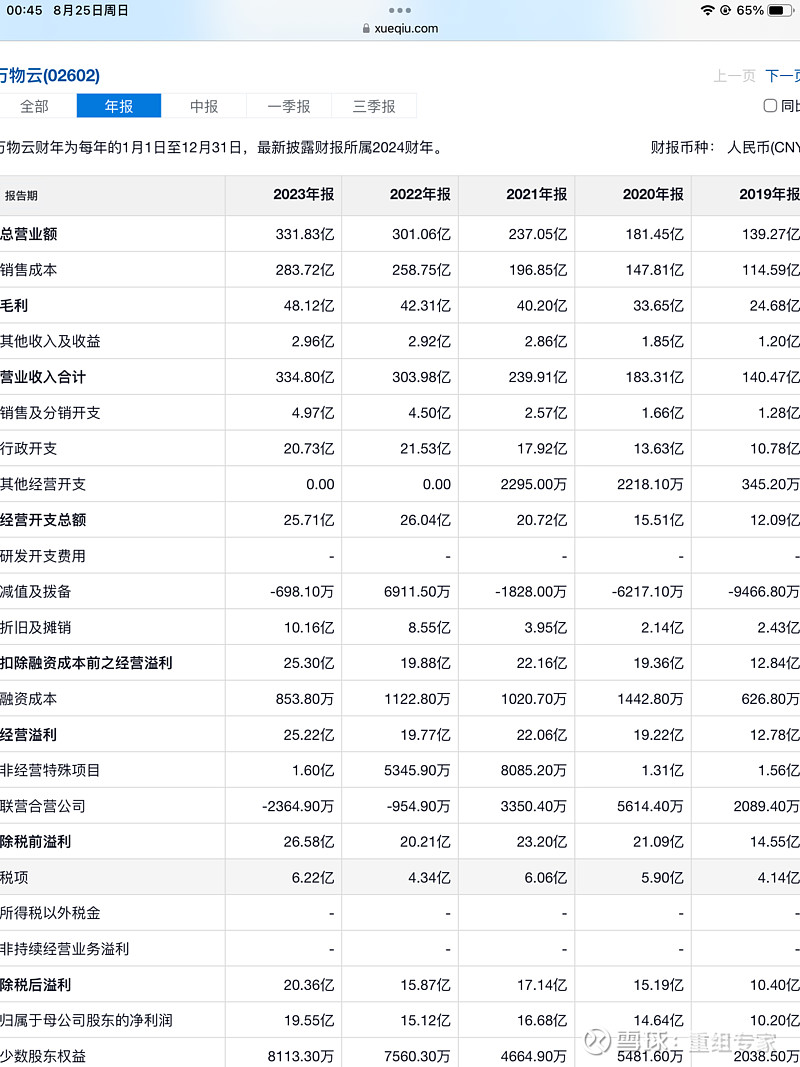Screen dimensions: 800x1067
Task: Select the 融资成本 row label
Action: pos(29,699)
